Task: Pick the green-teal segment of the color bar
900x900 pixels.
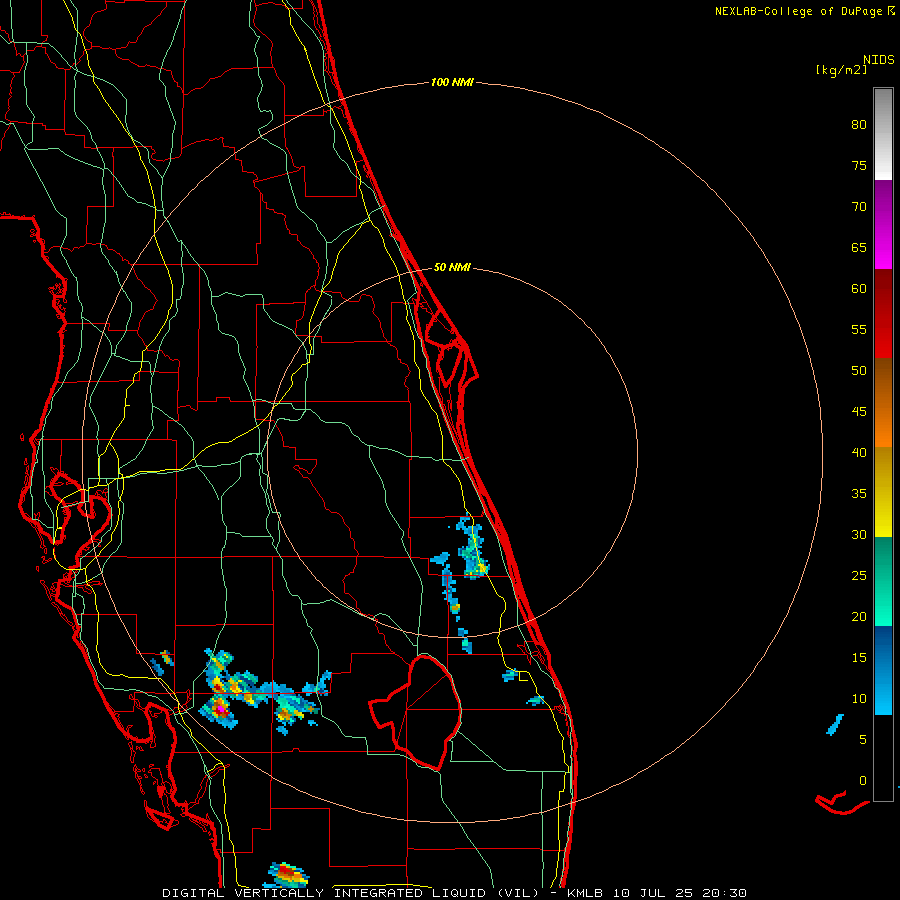Action: click(x=883, y=581)
